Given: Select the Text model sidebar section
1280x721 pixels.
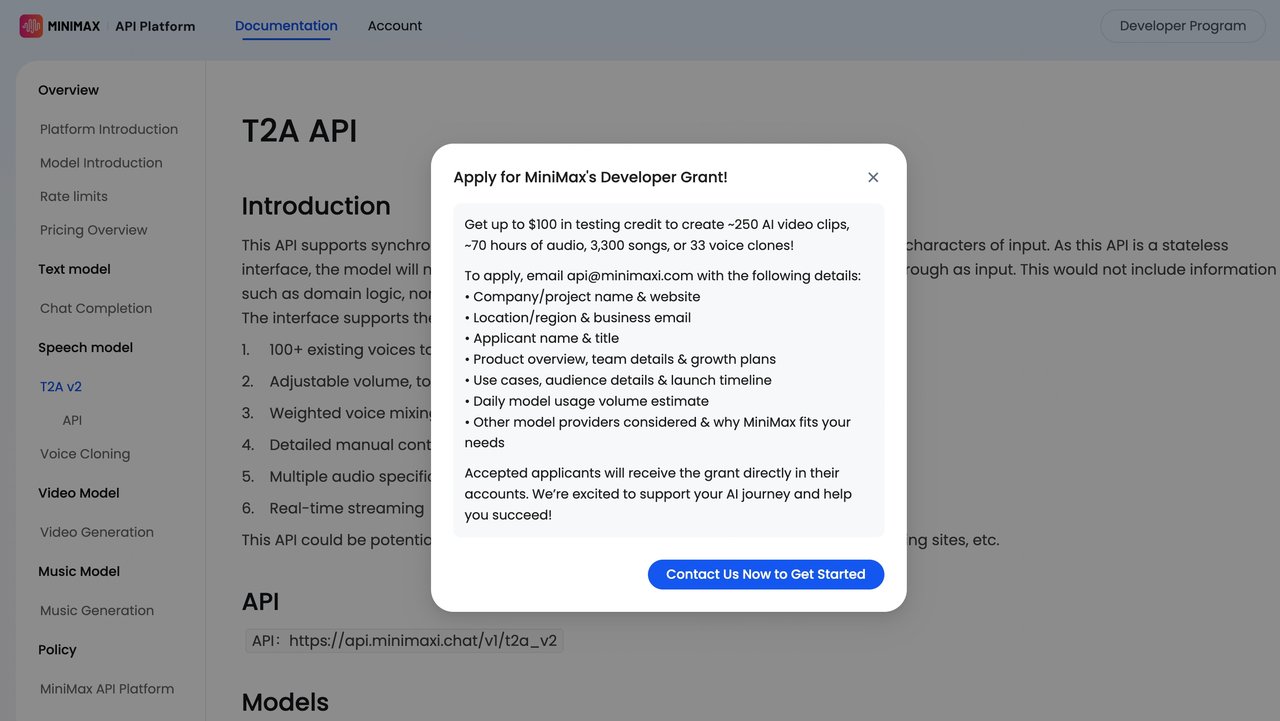Looking at the screenshot, I should coord(74,269).
